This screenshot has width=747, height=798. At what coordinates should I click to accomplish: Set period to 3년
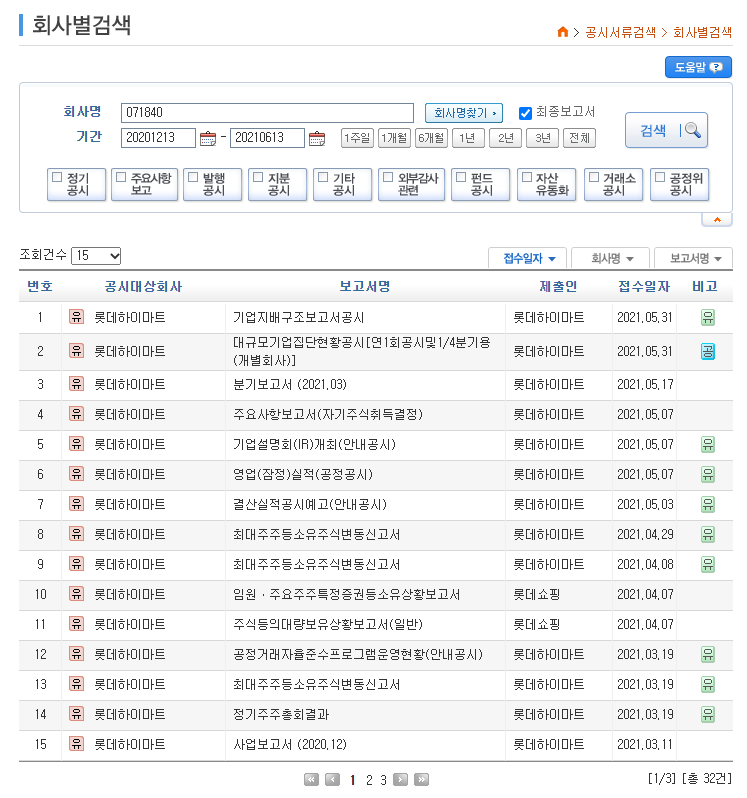(x=542, y=138)
